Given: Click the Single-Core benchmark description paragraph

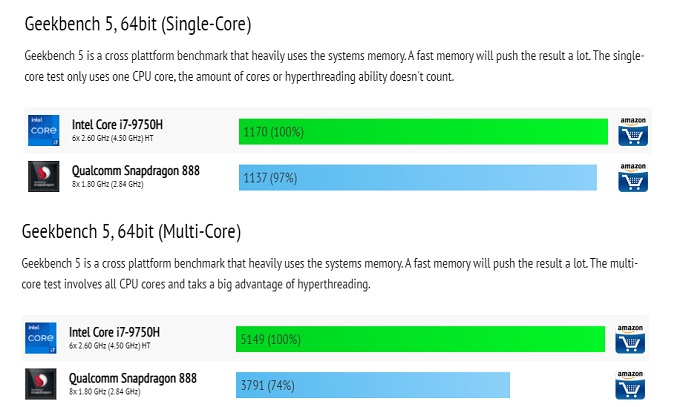Looking at the screenshot, I should coord(335,65).
